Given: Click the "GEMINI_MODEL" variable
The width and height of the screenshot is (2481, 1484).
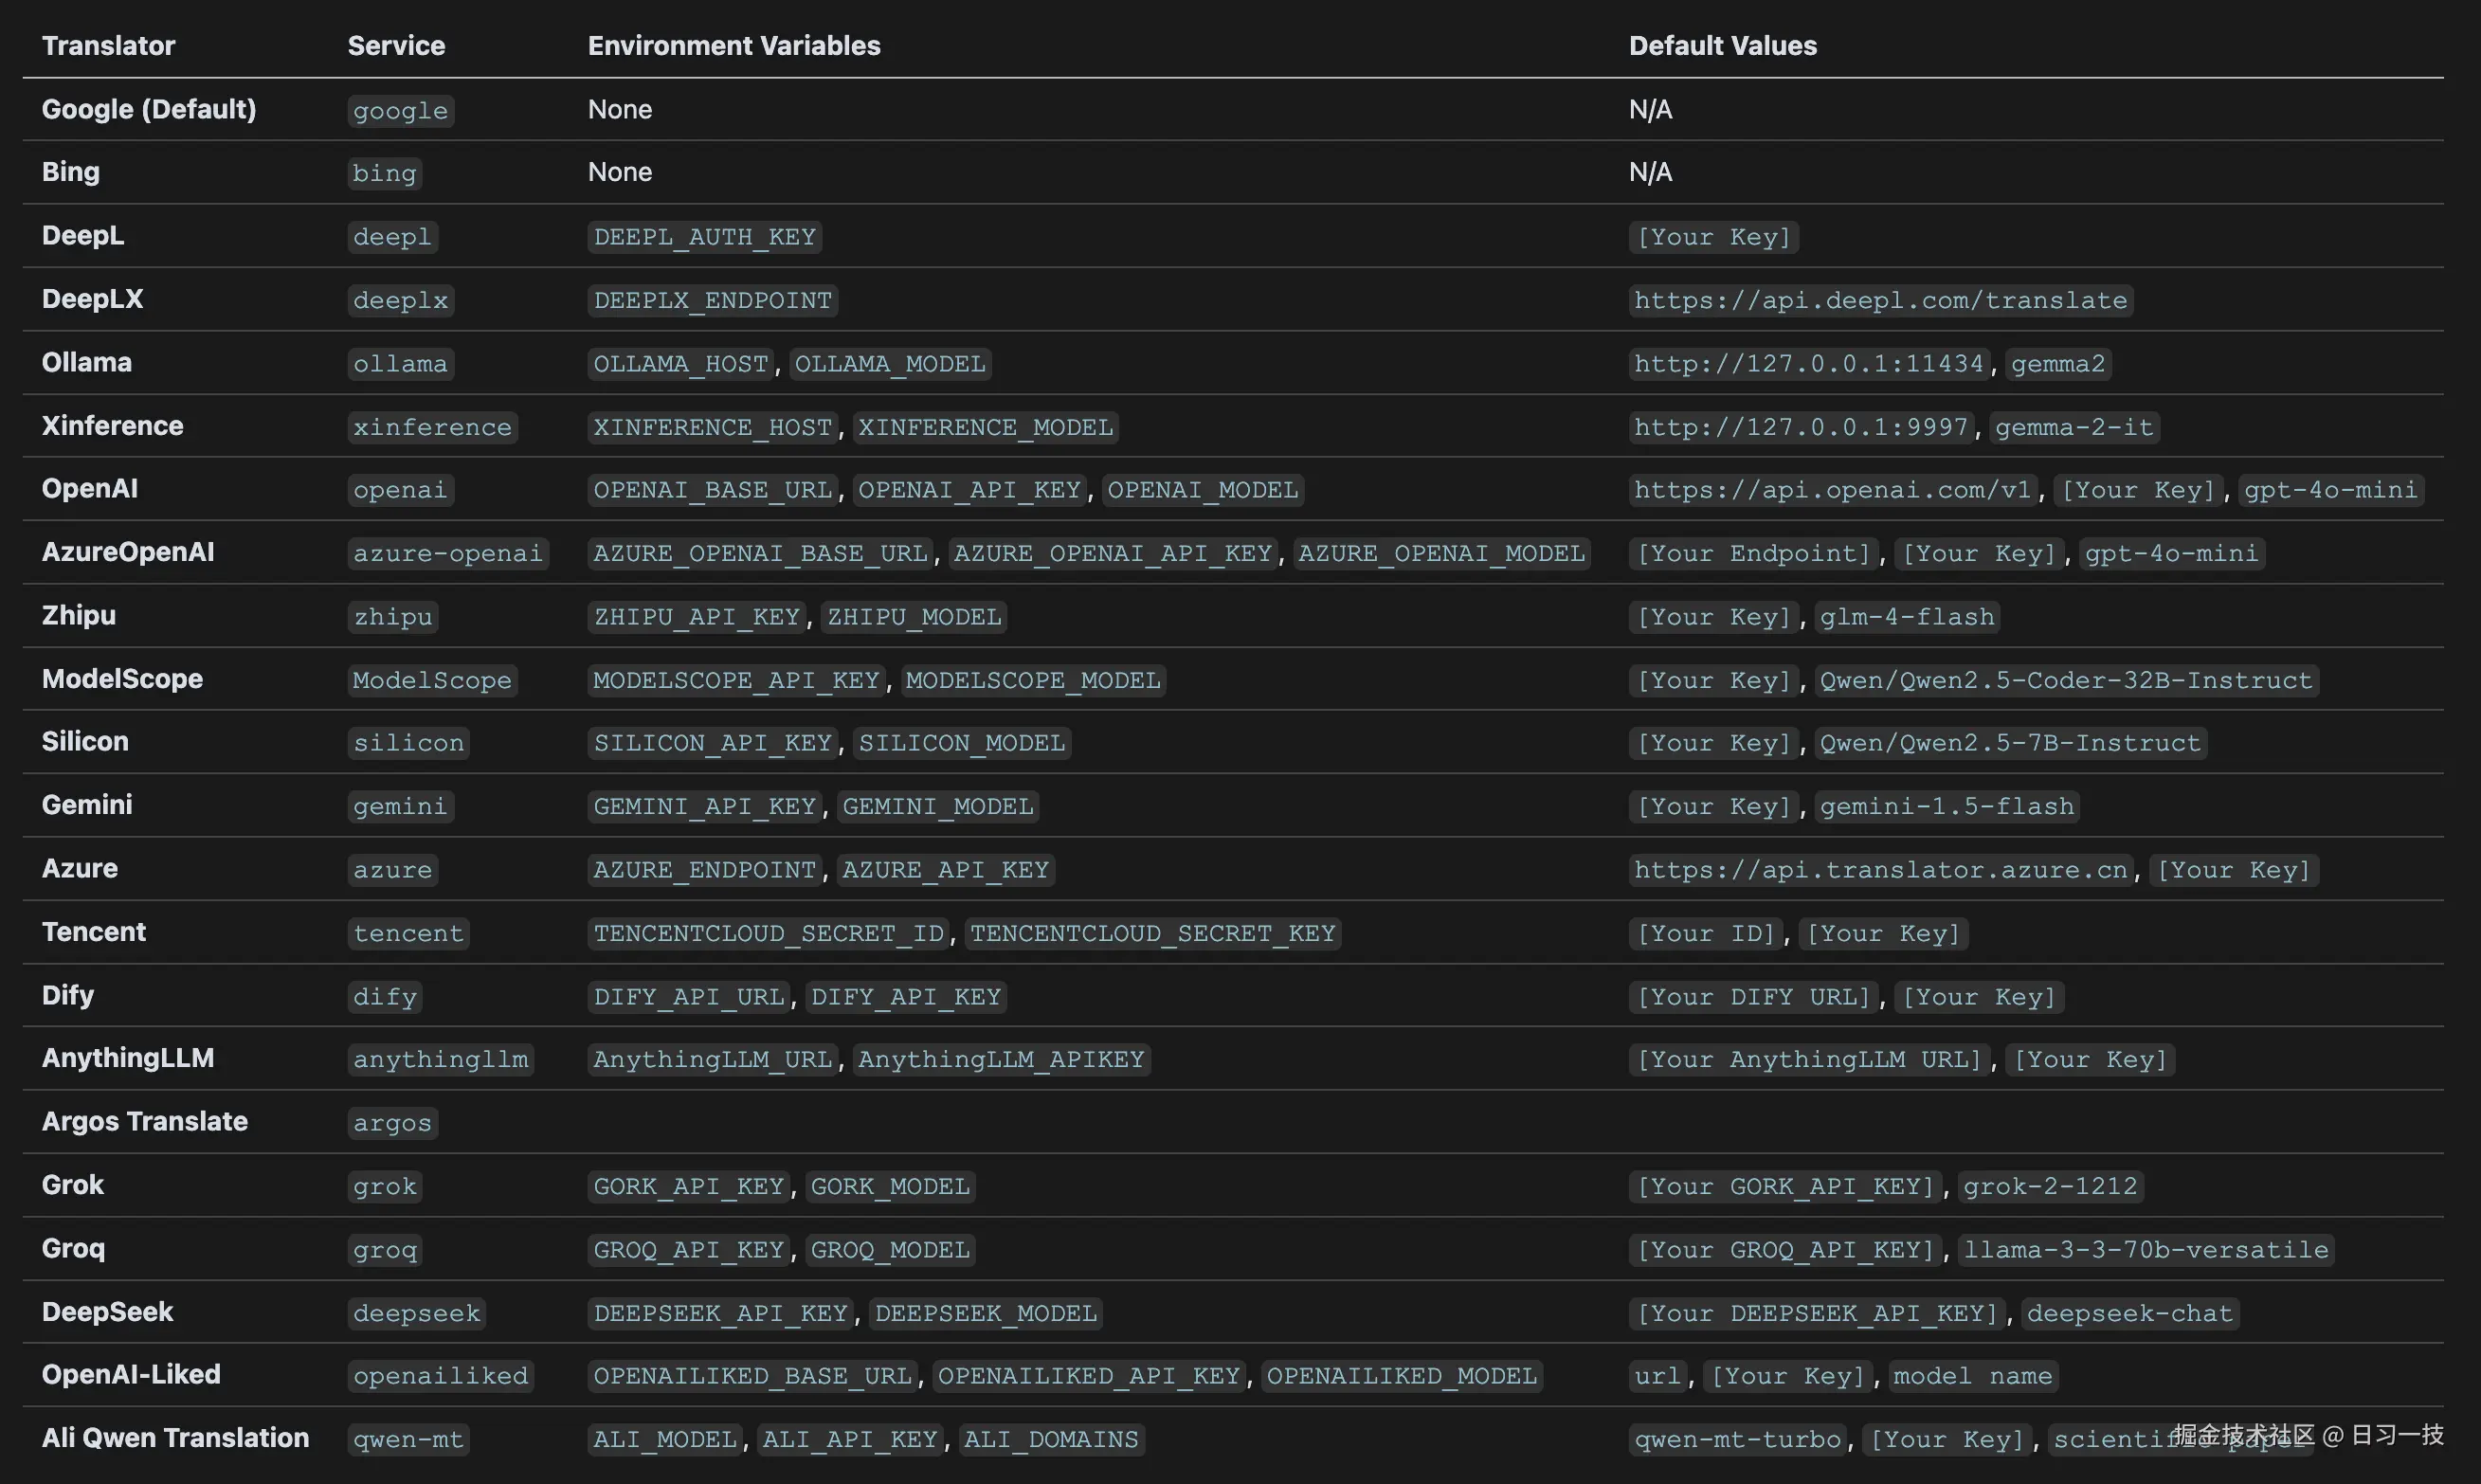Looking at the screenshot, I should tap(938, 807).
